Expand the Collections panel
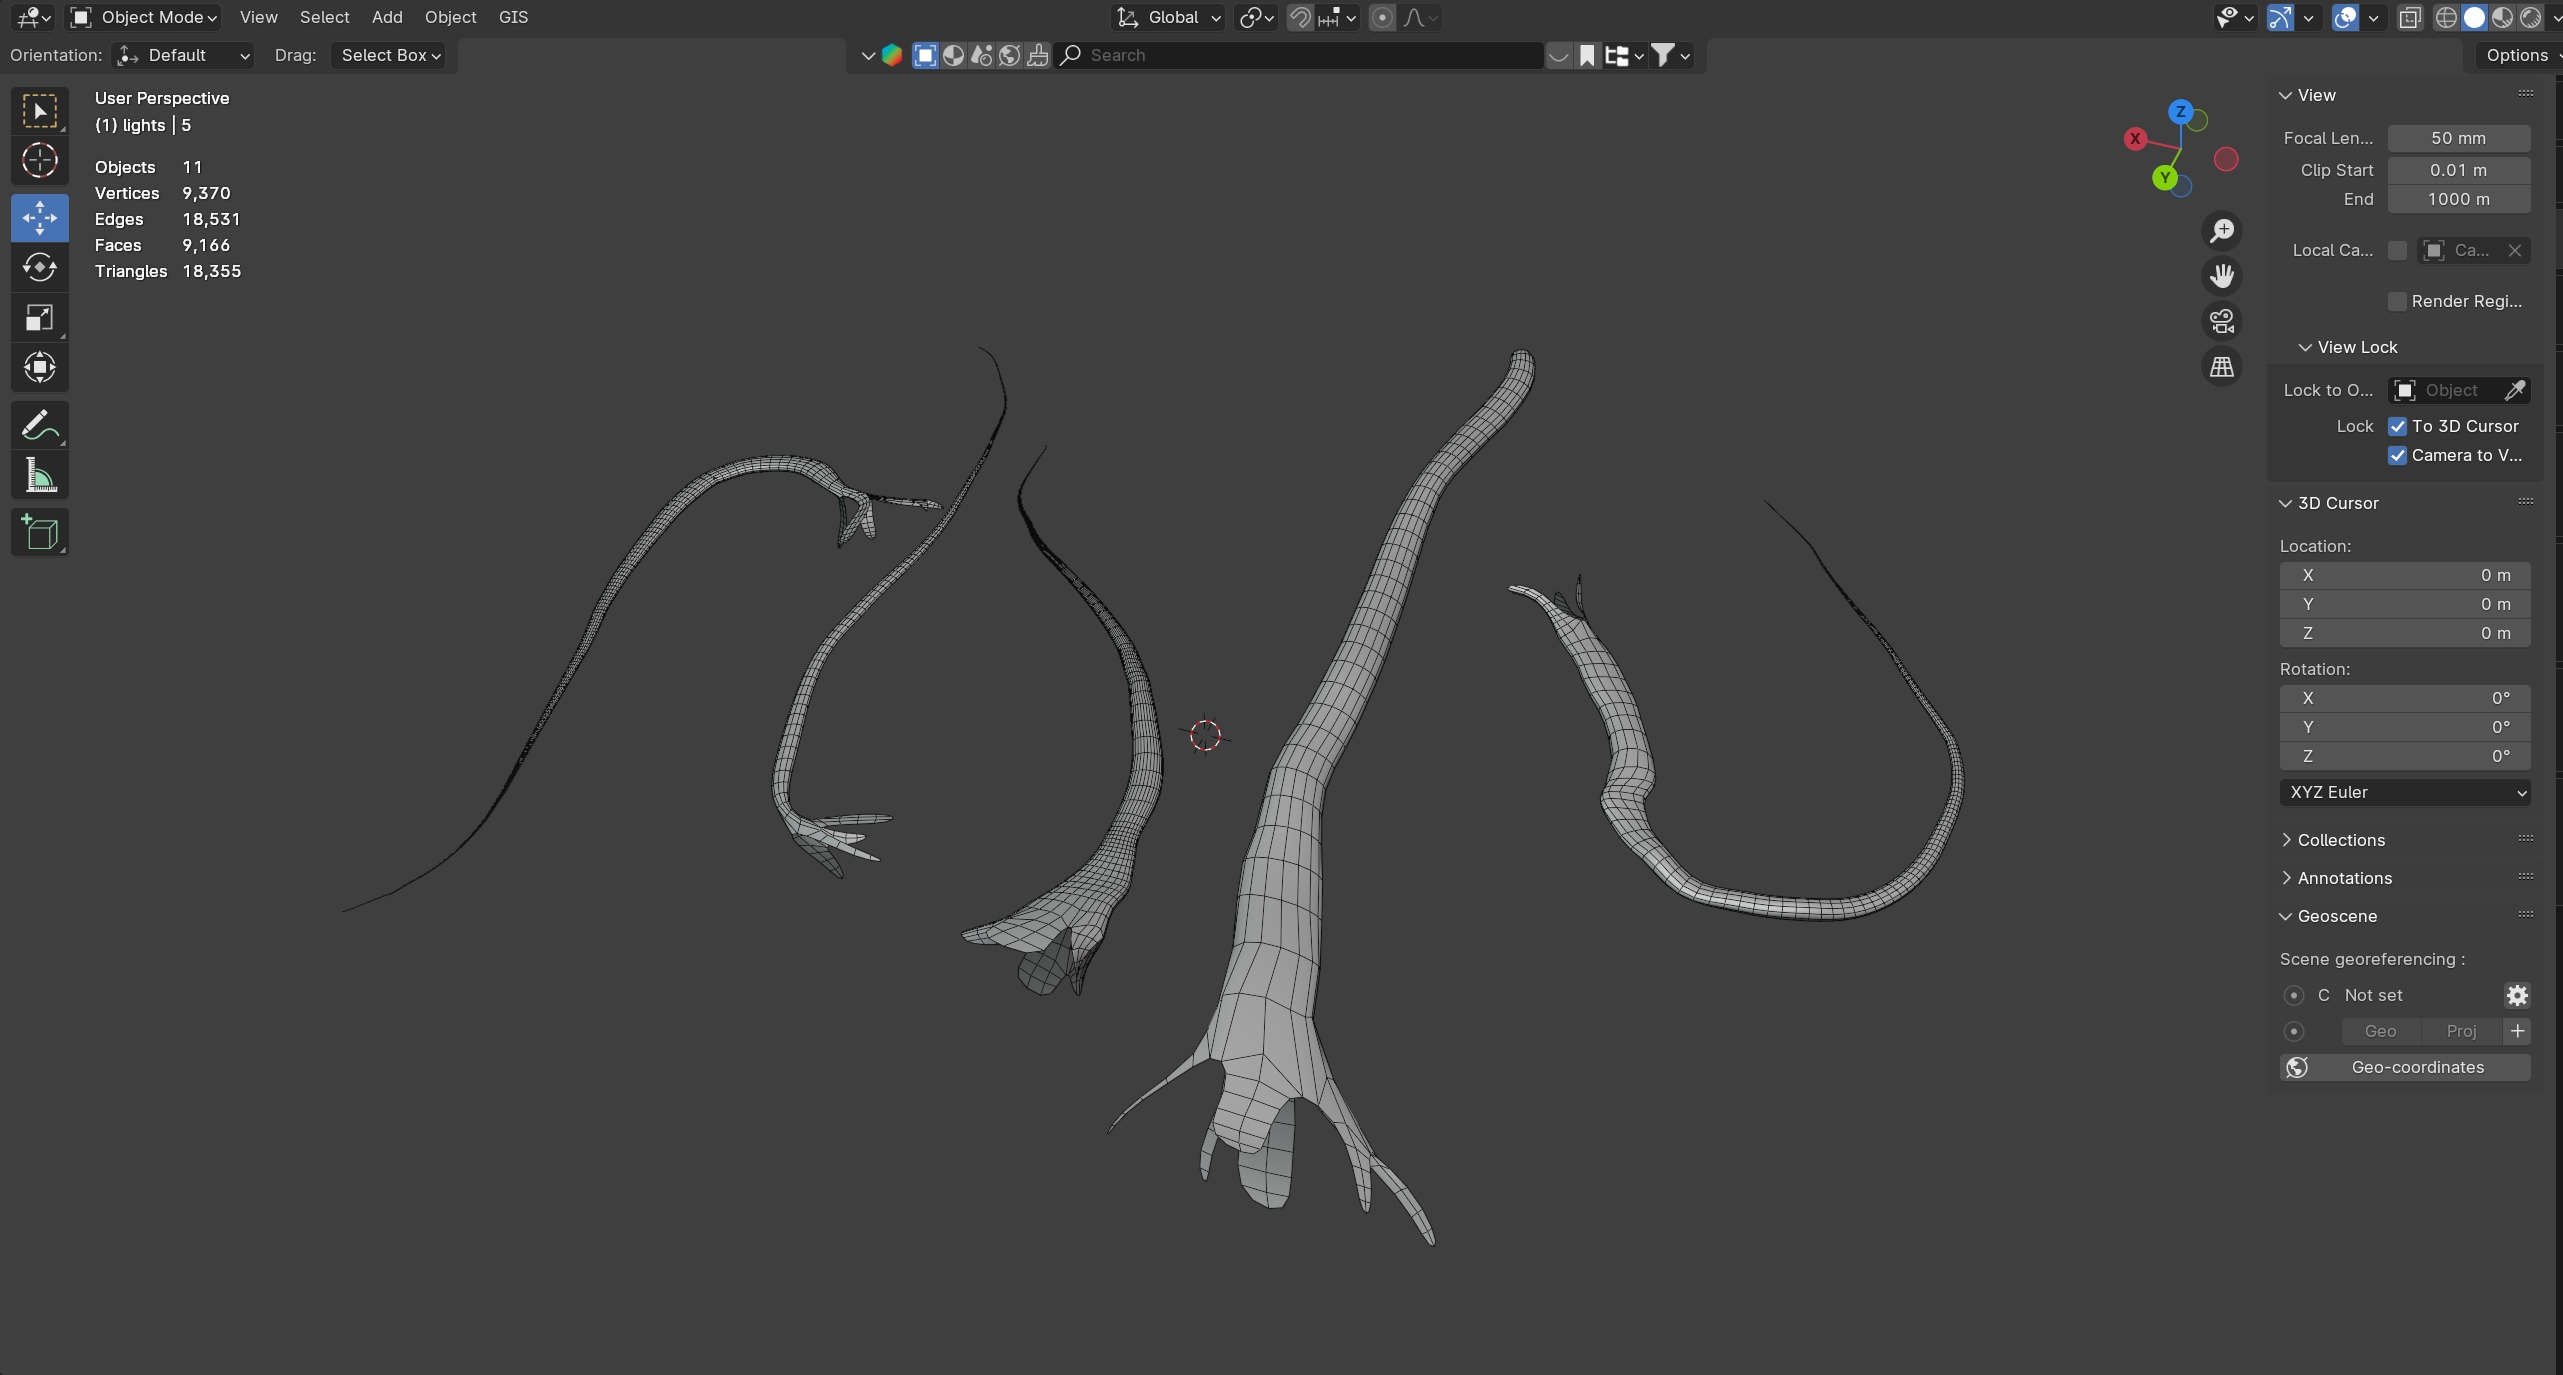The height and width of the screenshot is (1375, 2563). tap(2340, 840)
